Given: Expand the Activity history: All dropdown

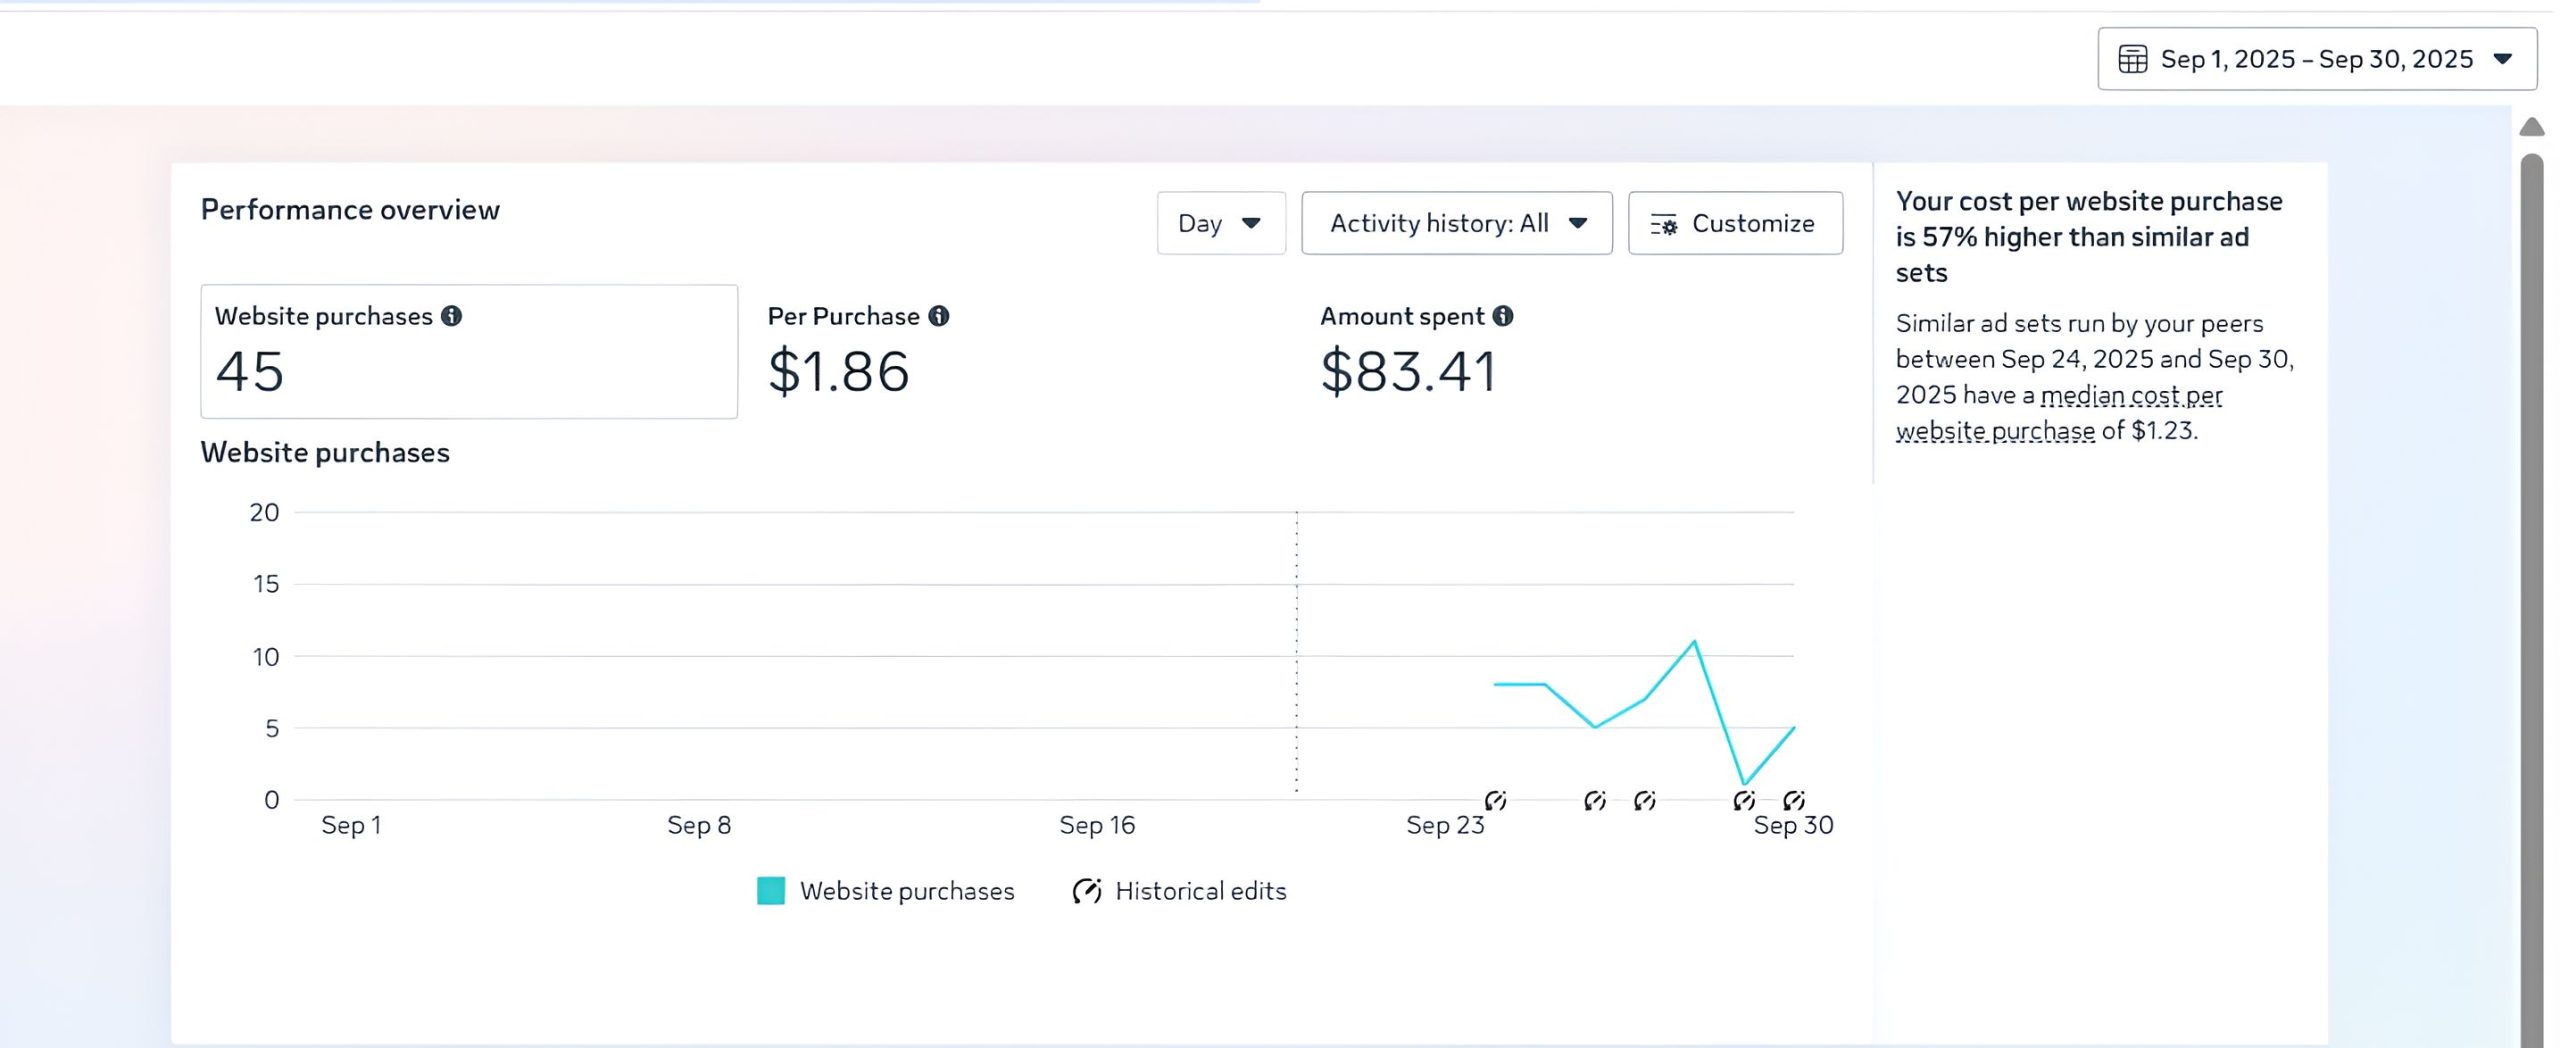Looking at the screenshot, I should [x=1456, y=223].
